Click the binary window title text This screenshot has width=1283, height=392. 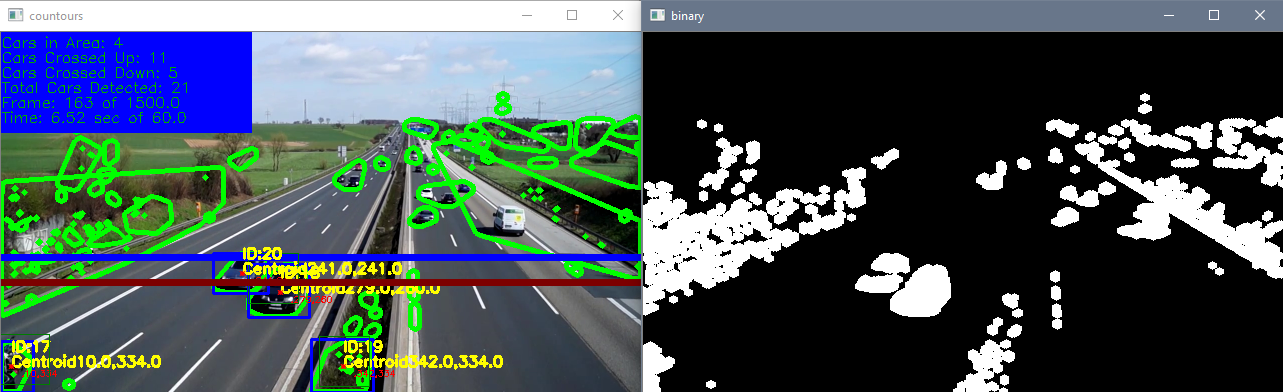tap(690, 17)
